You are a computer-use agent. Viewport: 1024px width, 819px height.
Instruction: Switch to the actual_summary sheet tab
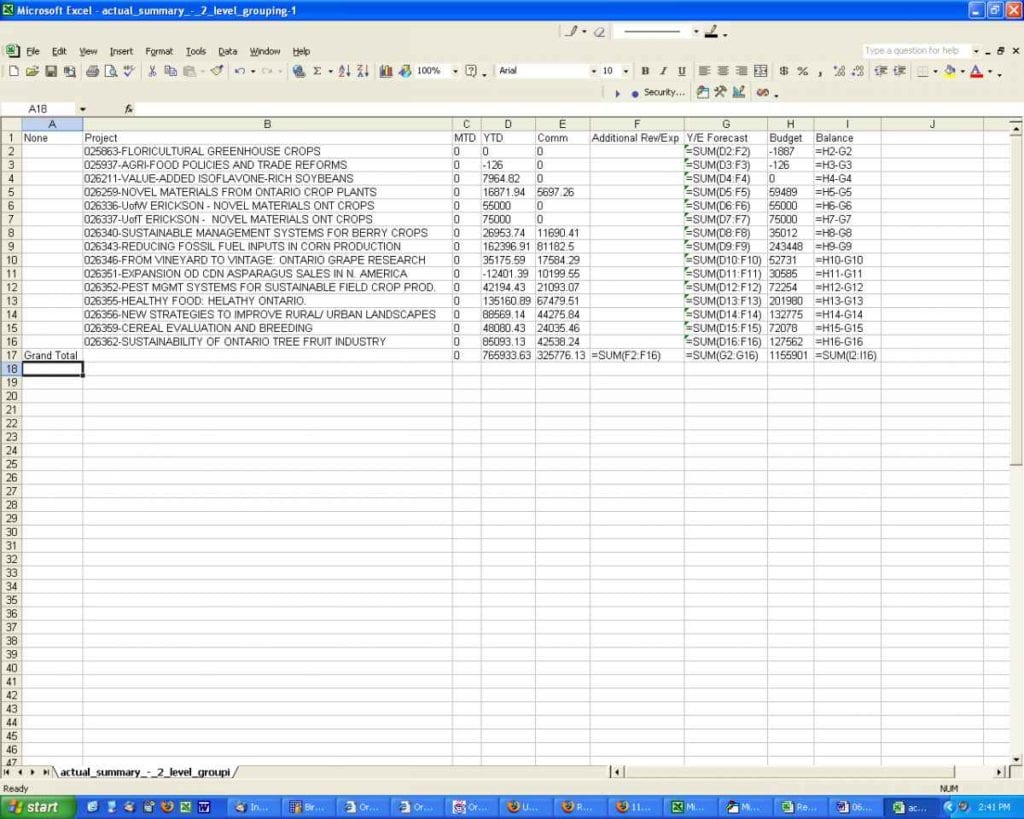[145, 772]
